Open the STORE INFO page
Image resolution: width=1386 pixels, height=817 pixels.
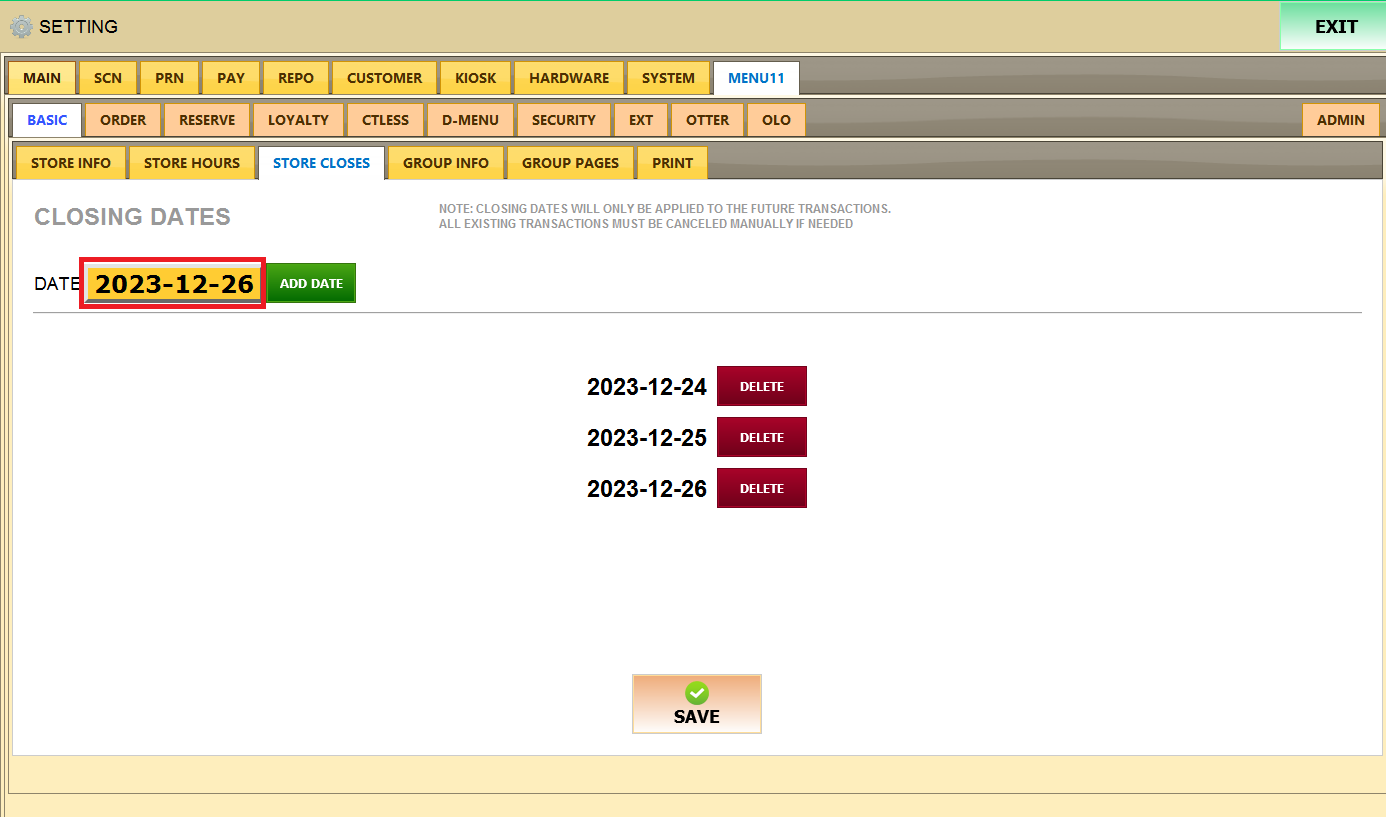tap(71, 163)
